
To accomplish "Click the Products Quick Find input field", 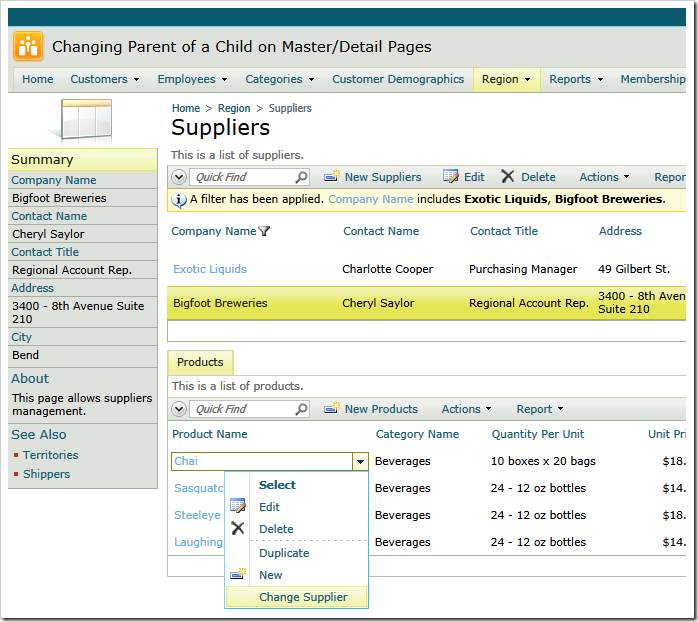I will pyautogui.click(x=240, y=409).
